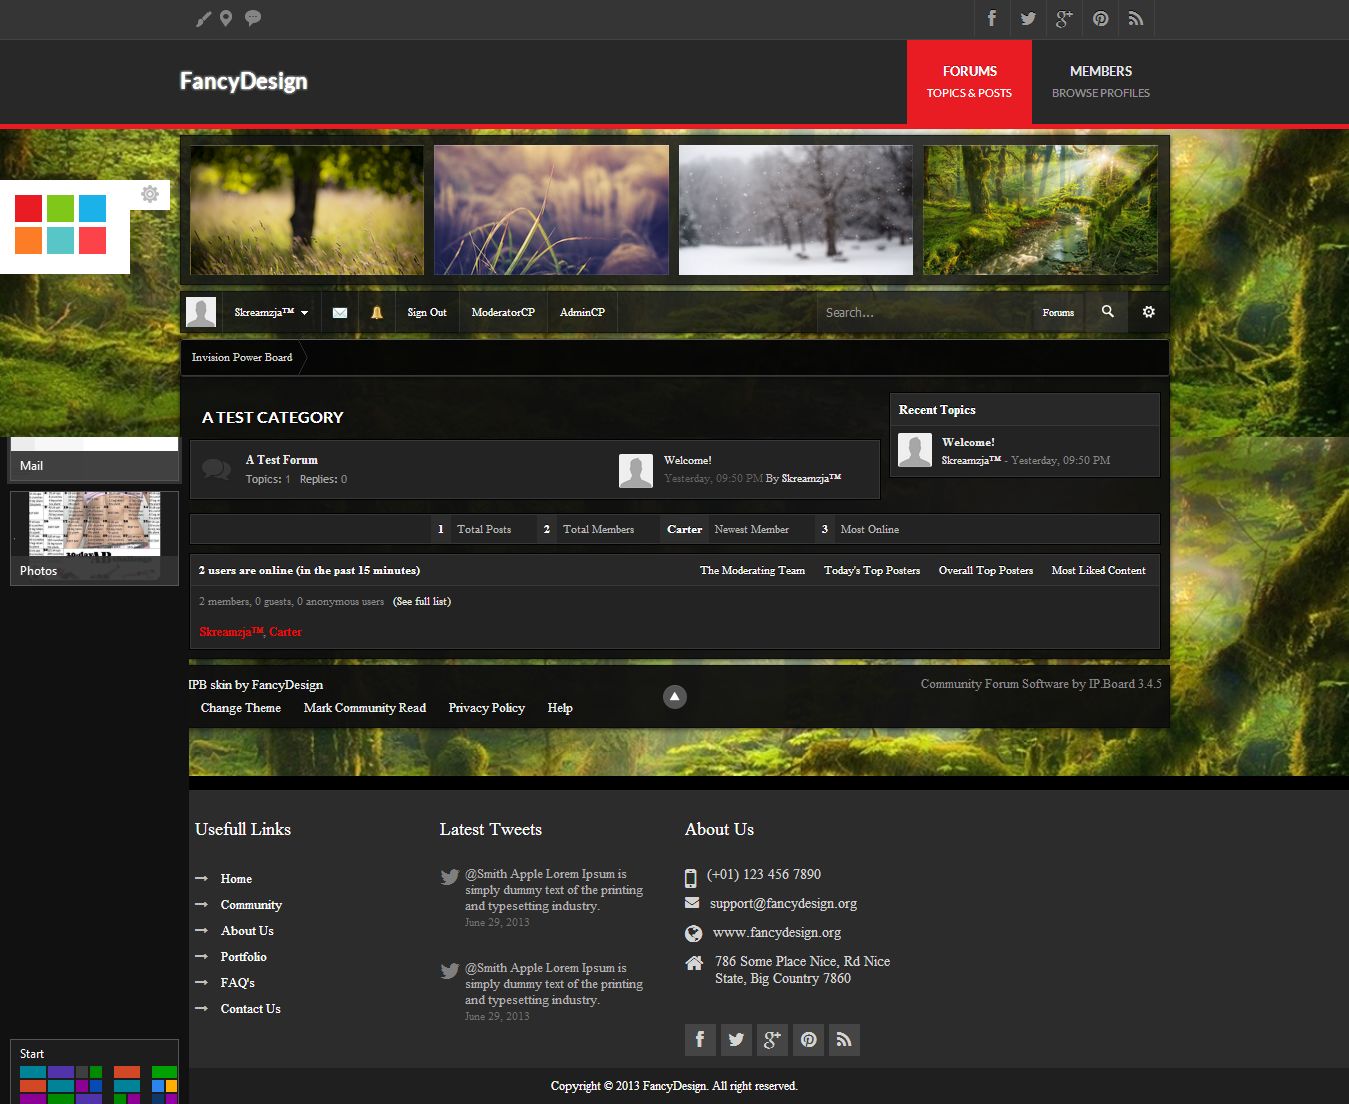Select the tree in meadow thumbnail image

[307, 210]
